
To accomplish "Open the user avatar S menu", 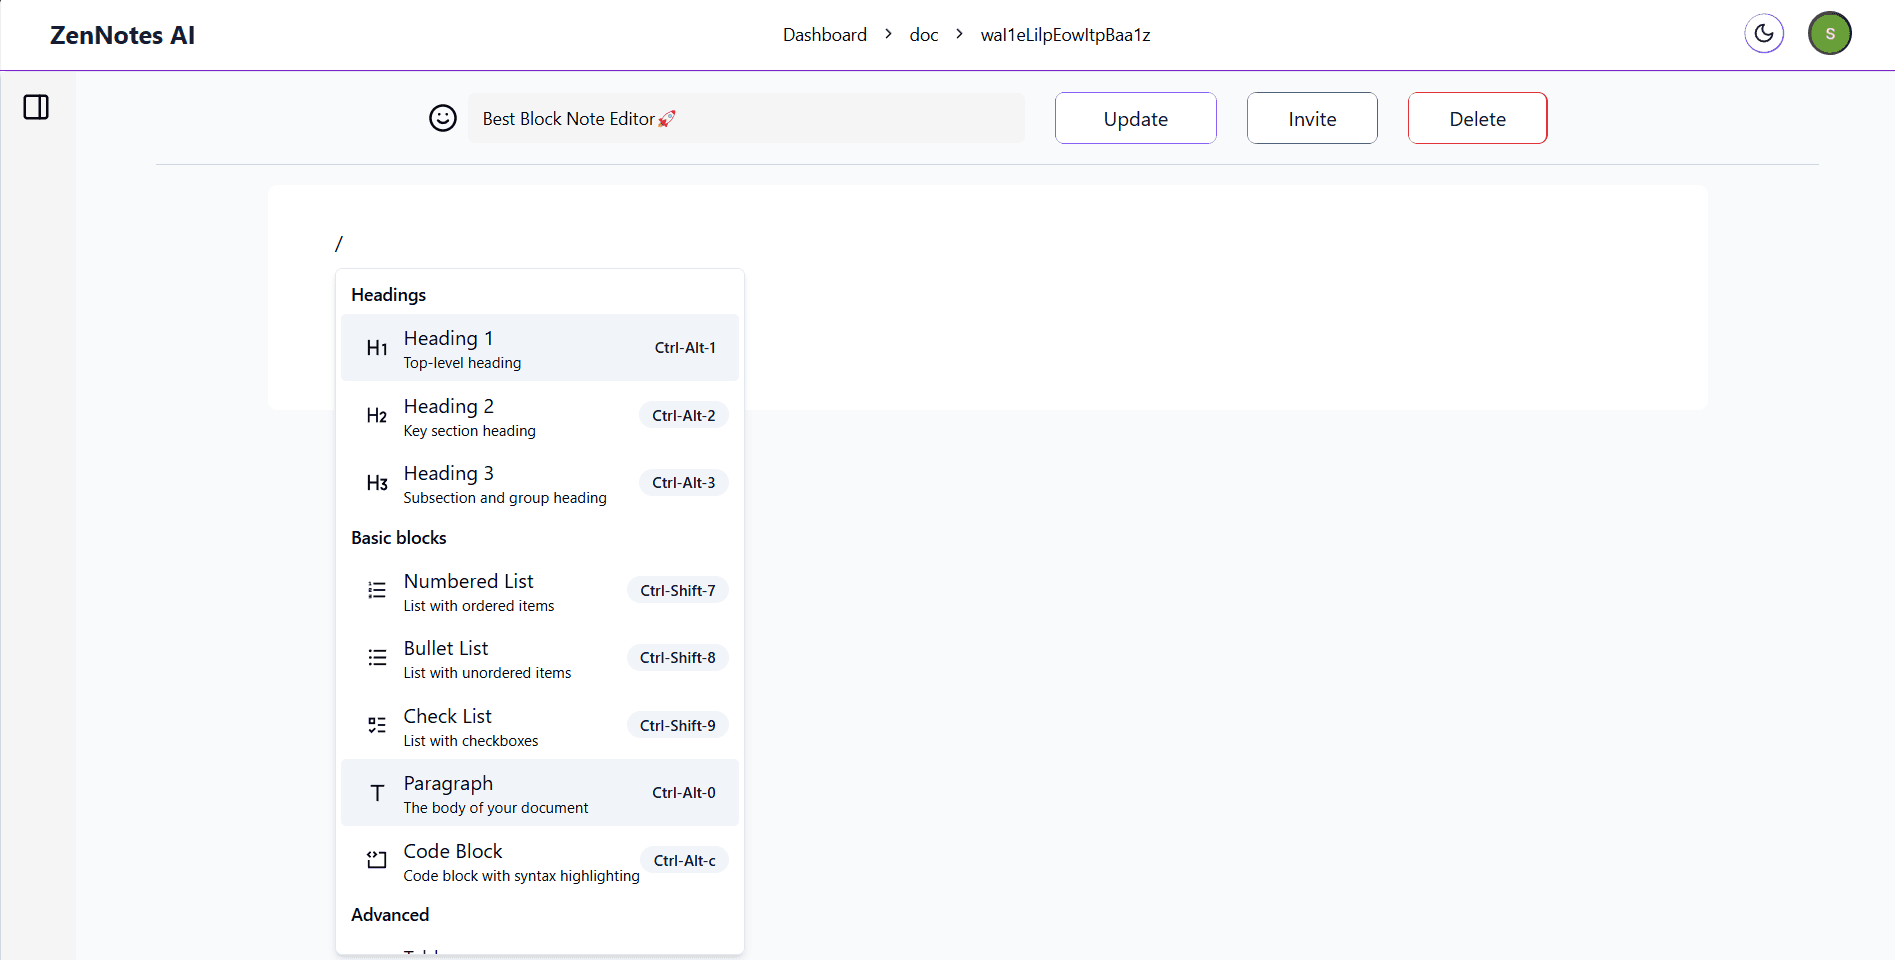I will [1830, 34].
